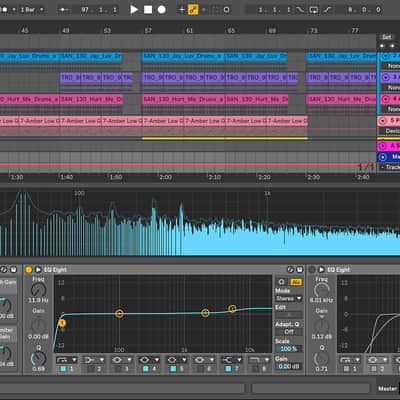The width and height of the screenshot is (400, 400).
Task: Arm the Arrangement Record button
Action: pyautogui.click(x=162, y=10)
